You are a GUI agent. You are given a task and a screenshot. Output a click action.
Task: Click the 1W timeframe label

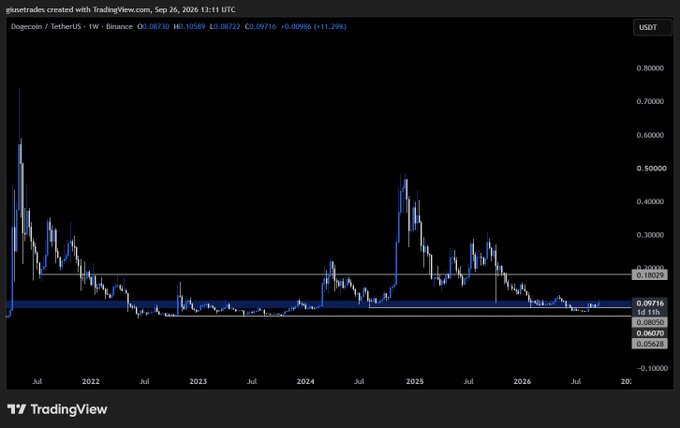pos(94,26)
